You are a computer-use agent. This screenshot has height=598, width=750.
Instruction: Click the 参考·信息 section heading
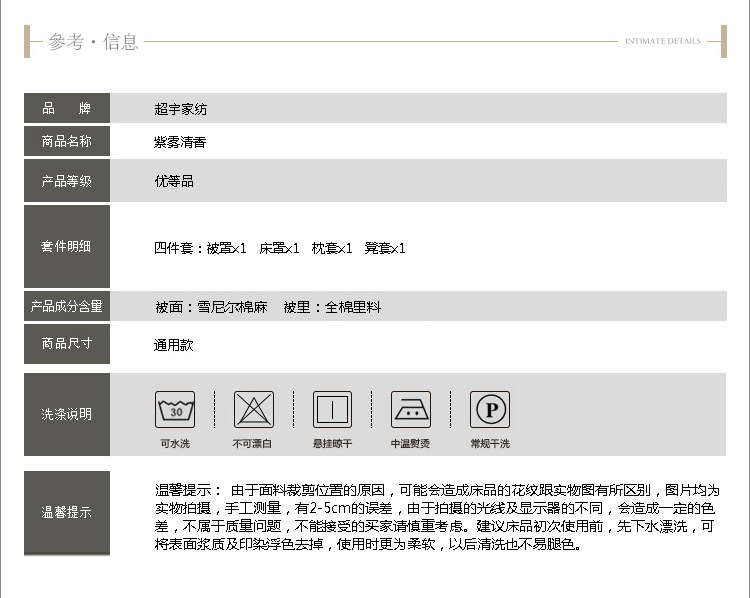(x=93, y=42)
